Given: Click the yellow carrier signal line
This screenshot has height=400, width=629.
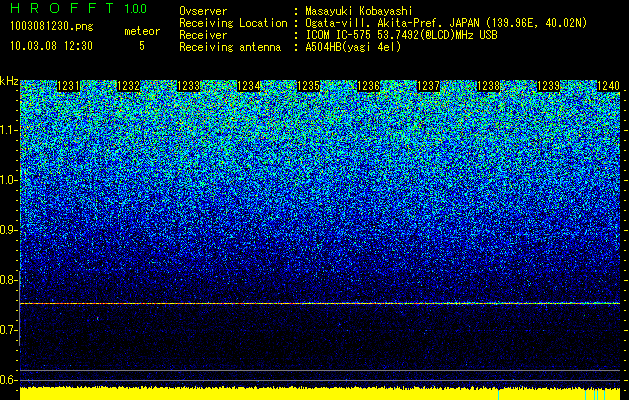Looking at the screenshot, I should point(320,303).
